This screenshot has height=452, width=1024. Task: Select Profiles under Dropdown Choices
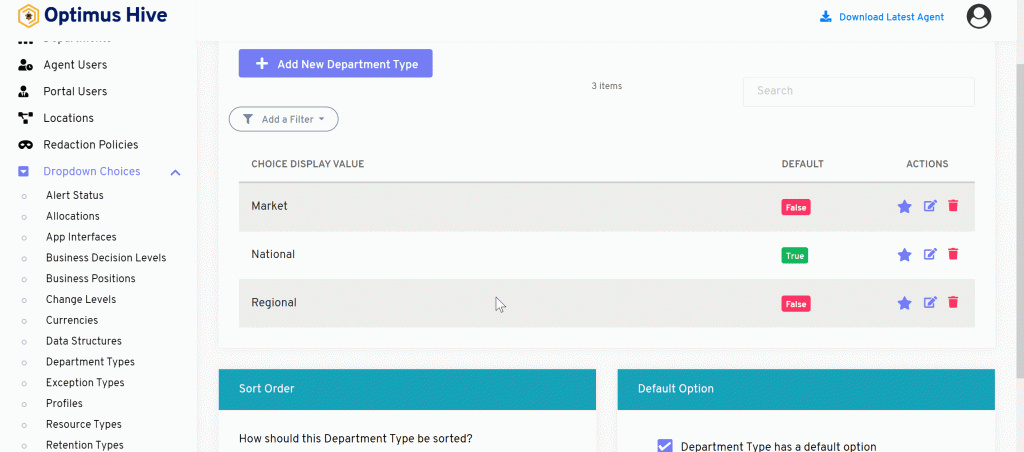[64, 404]
